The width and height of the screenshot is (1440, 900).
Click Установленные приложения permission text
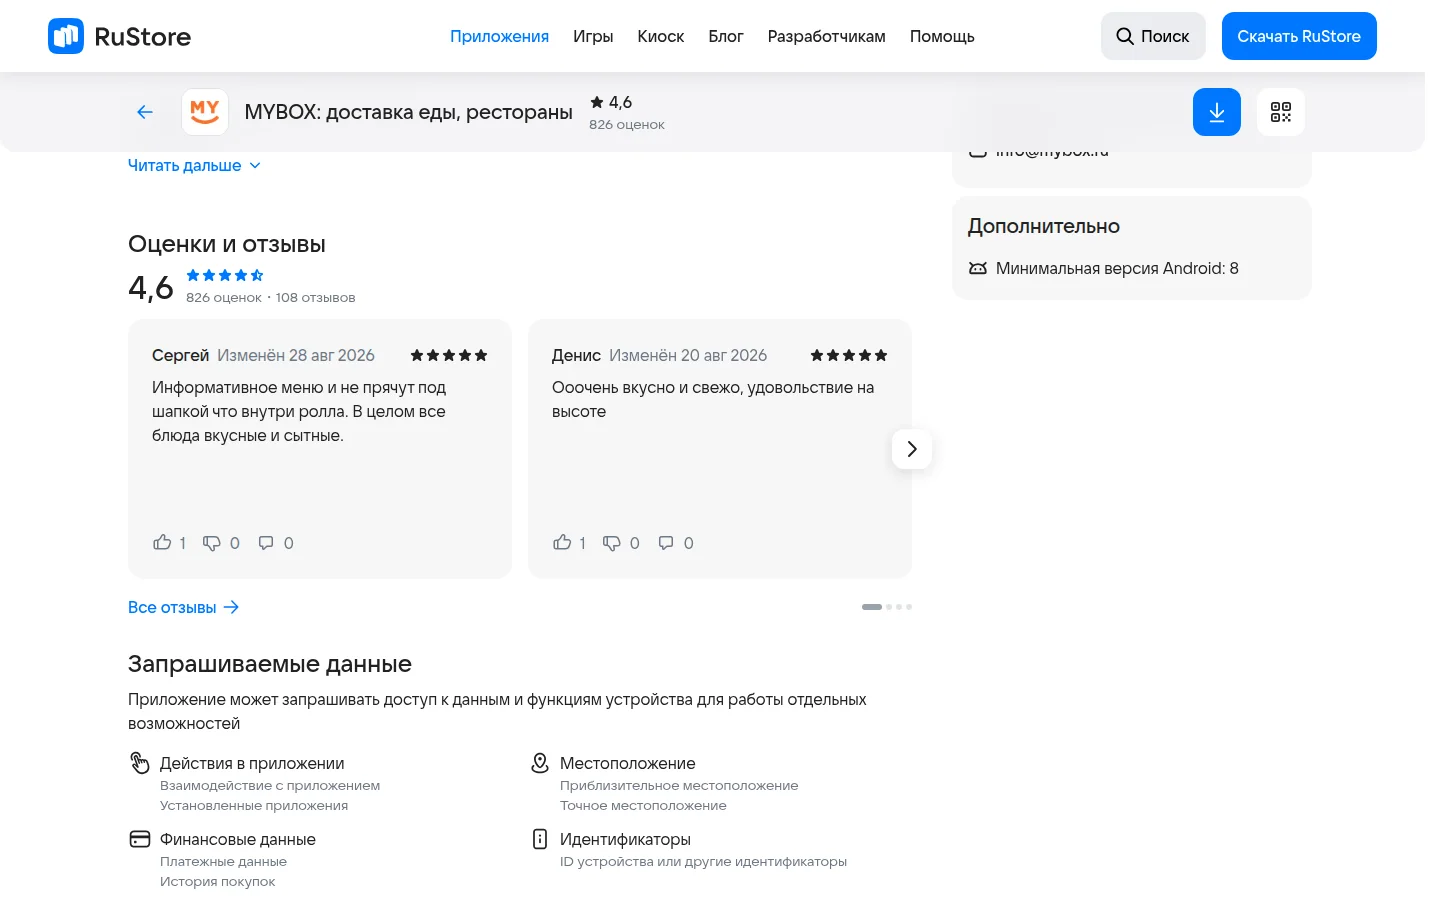[254, 805]
